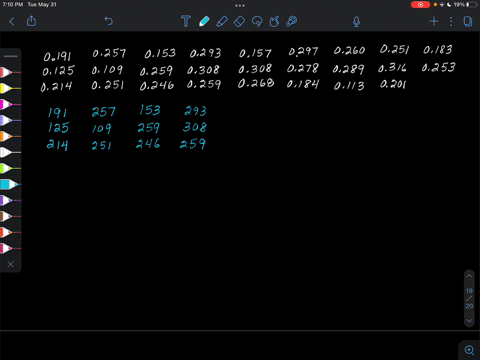Select the Text tool

coord(186,21)
